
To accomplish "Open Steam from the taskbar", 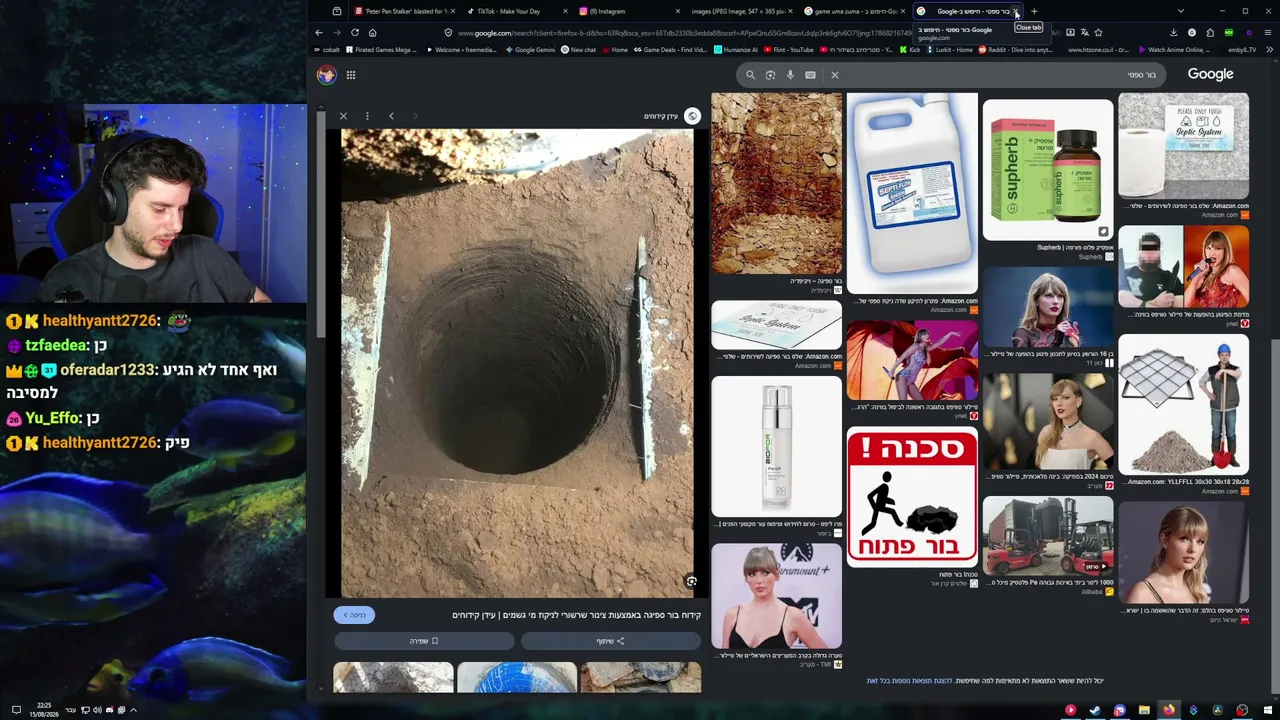I will 1095,710.
